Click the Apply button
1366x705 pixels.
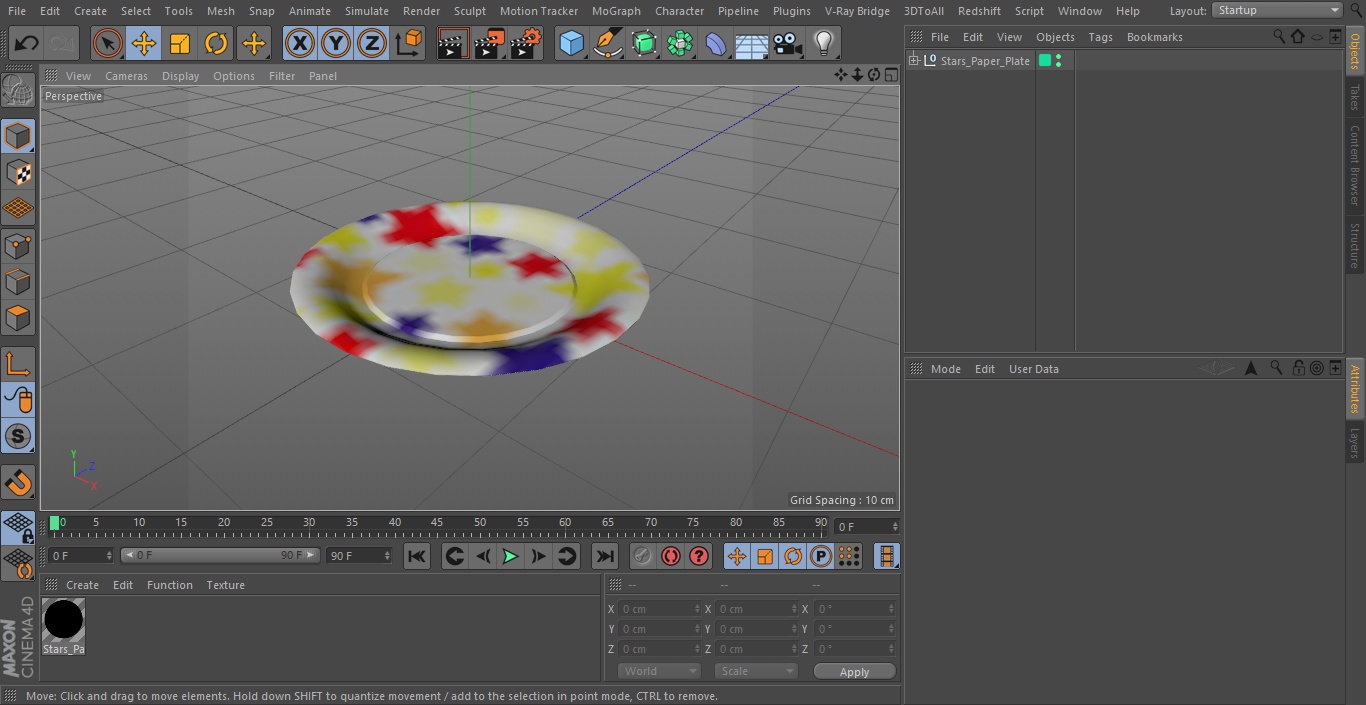click(854, 672)
